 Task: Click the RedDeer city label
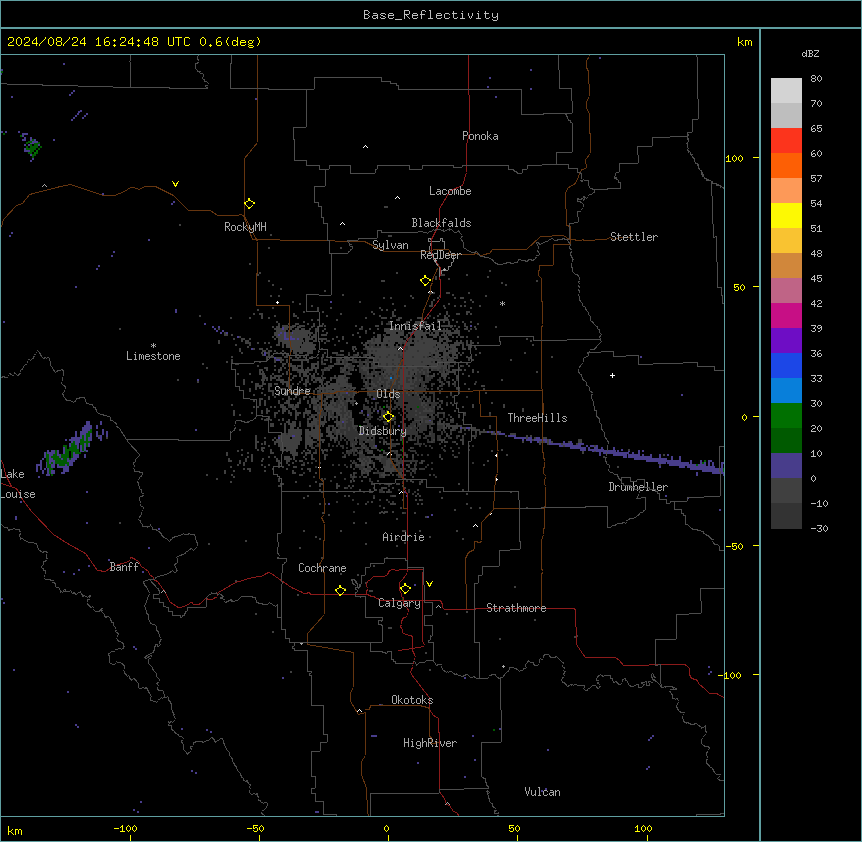click(x=440, y=254)
